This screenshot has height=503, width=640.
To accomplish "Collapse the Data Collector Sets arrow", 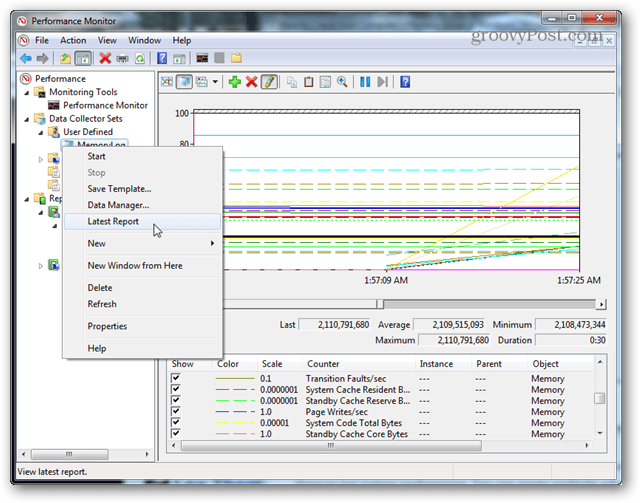I will tap(27, 119).
